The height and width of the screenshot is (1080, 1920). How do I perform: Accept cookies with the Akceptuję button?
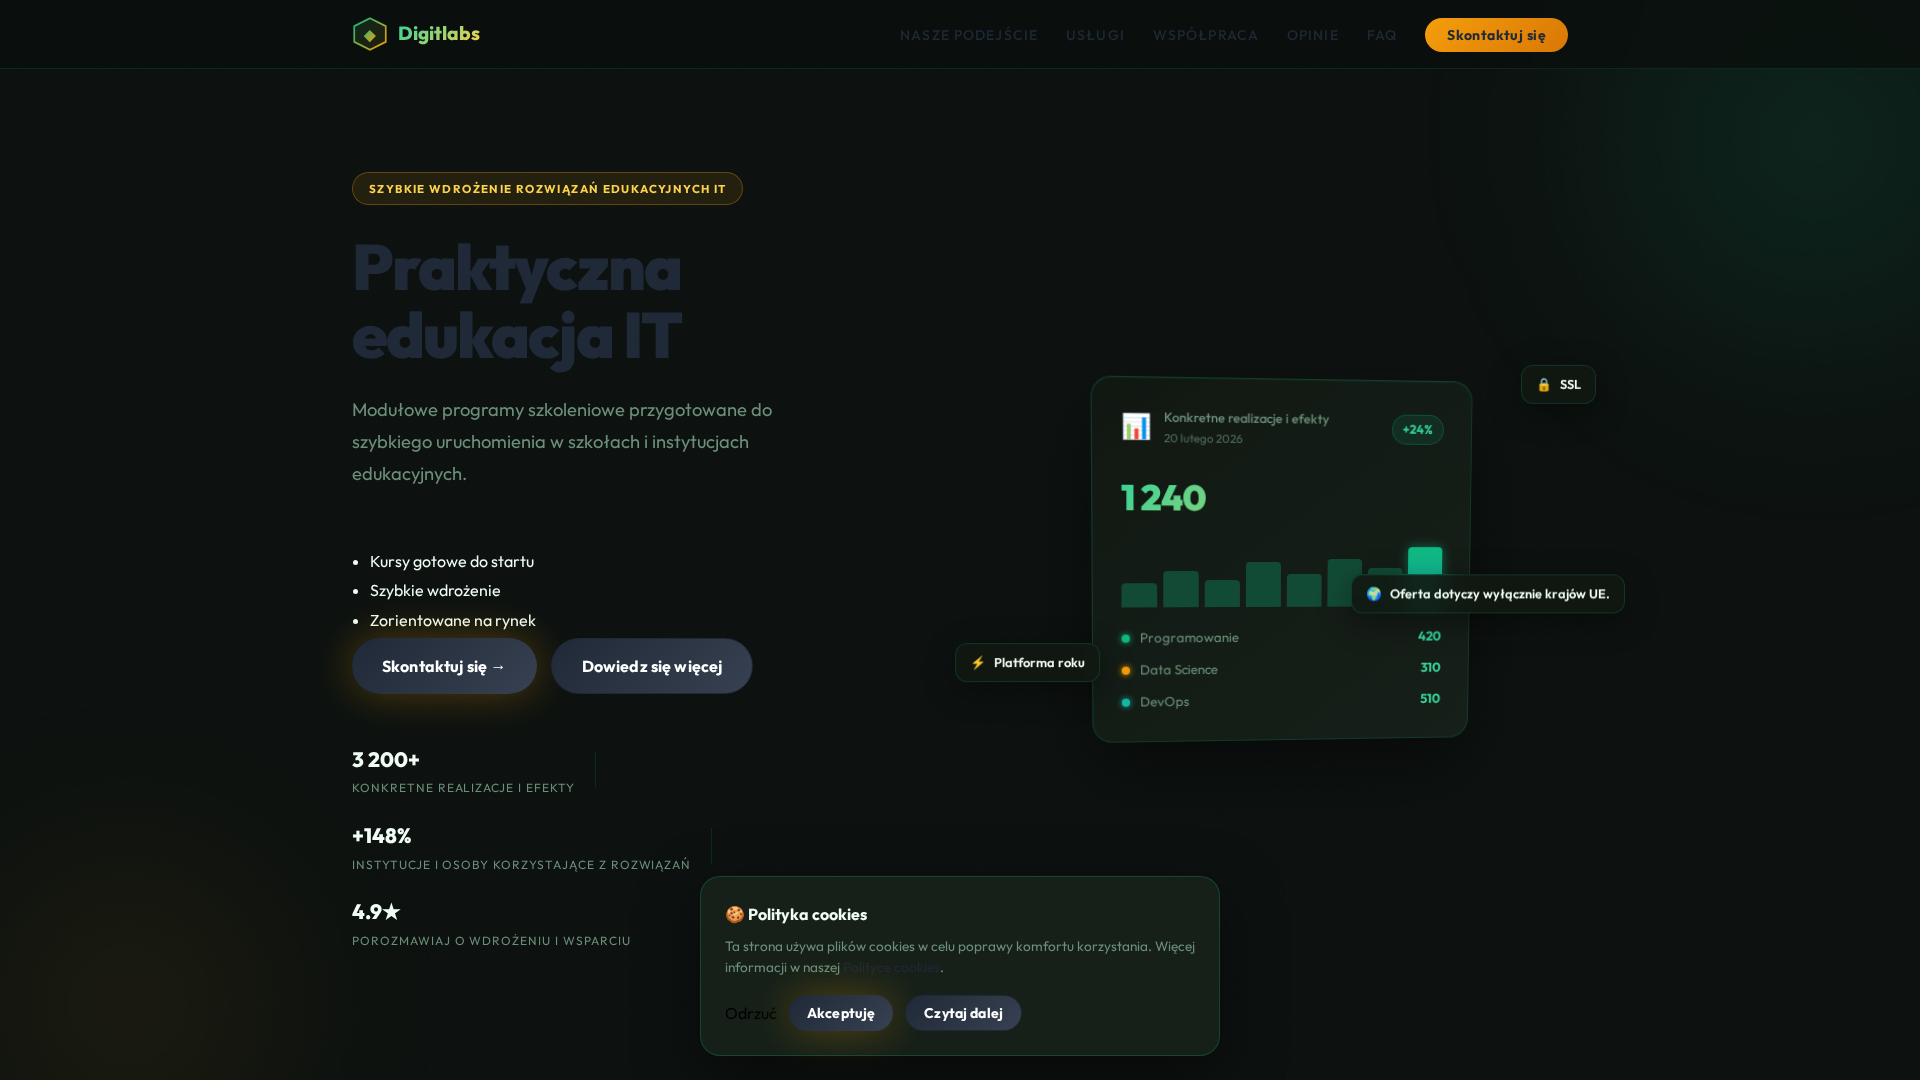coord(841,1013)
